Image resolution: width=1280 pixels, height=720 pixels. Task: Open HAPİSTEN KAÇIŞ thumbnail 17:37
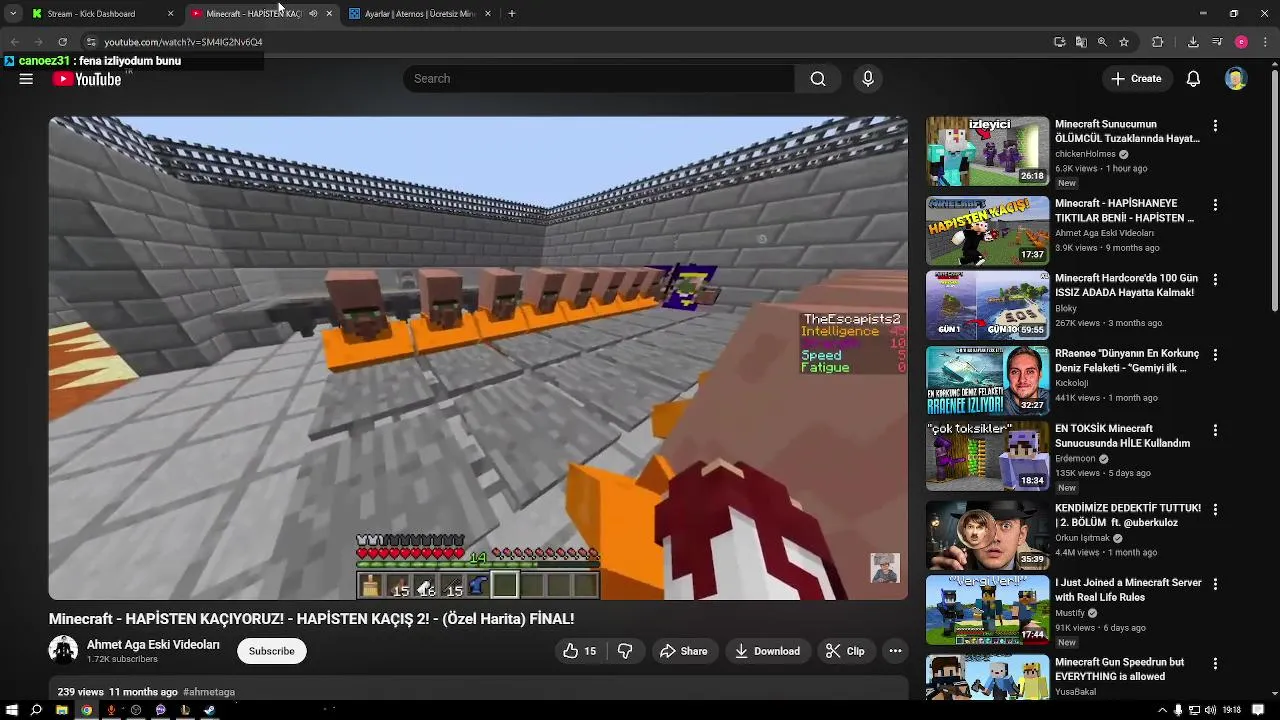[x=987, y=231]
